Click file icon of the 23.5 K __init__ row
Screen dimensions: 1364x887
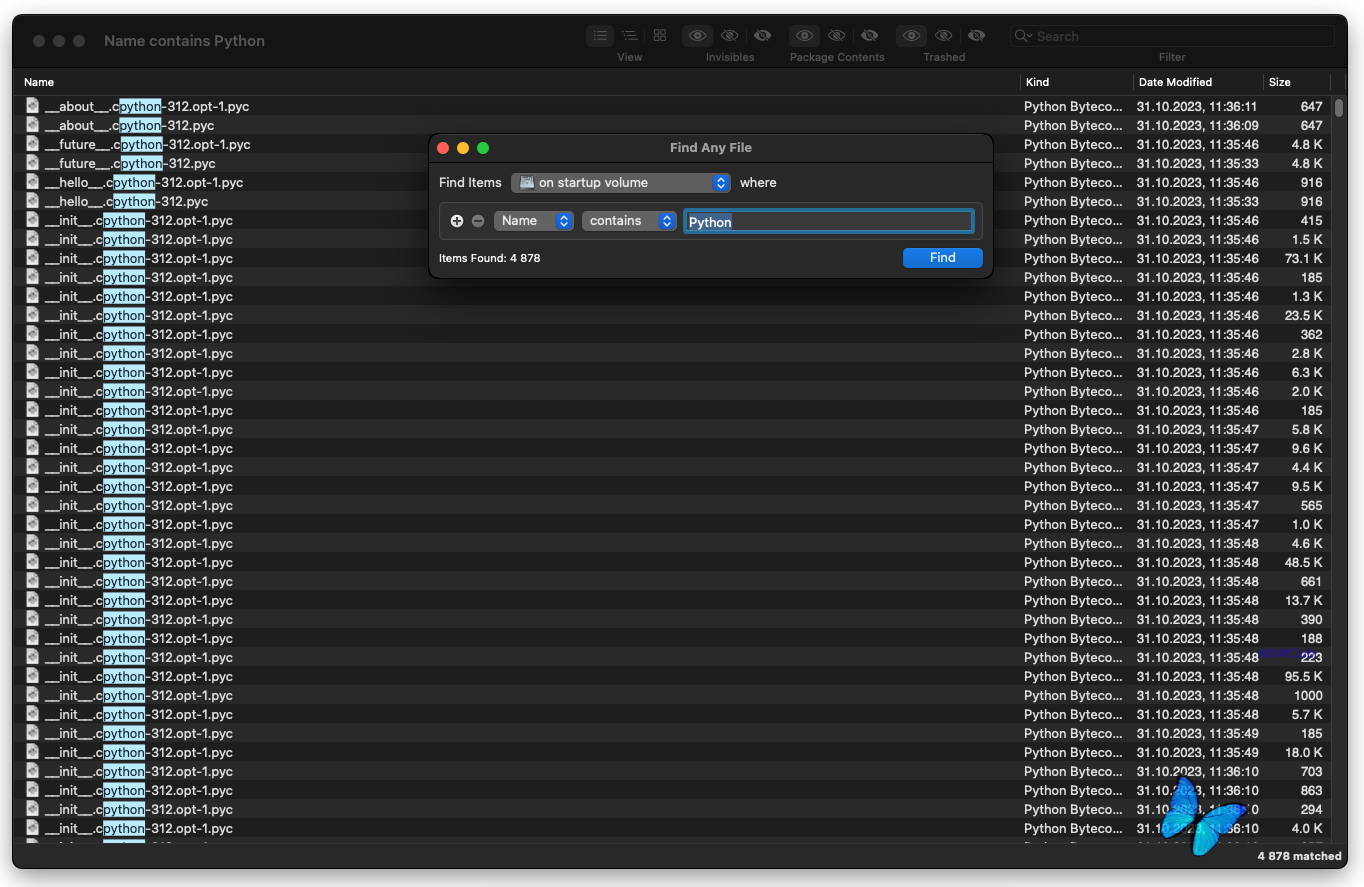coord(33,315)
